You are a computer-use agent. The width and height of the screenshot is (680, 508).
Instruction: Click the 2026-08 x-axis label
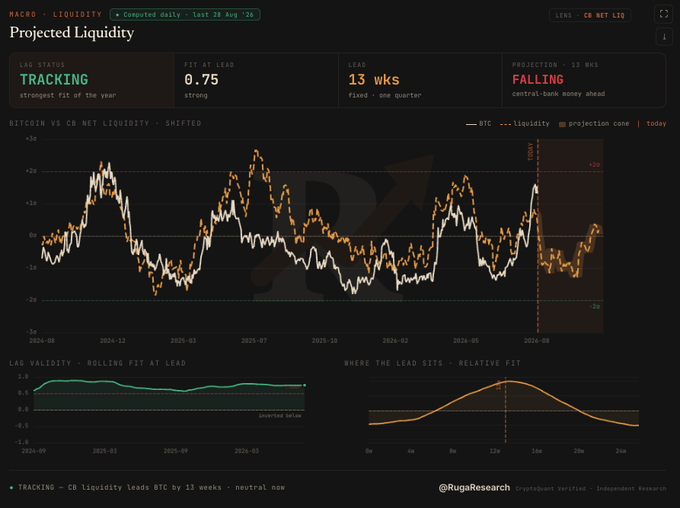point(536,341)
